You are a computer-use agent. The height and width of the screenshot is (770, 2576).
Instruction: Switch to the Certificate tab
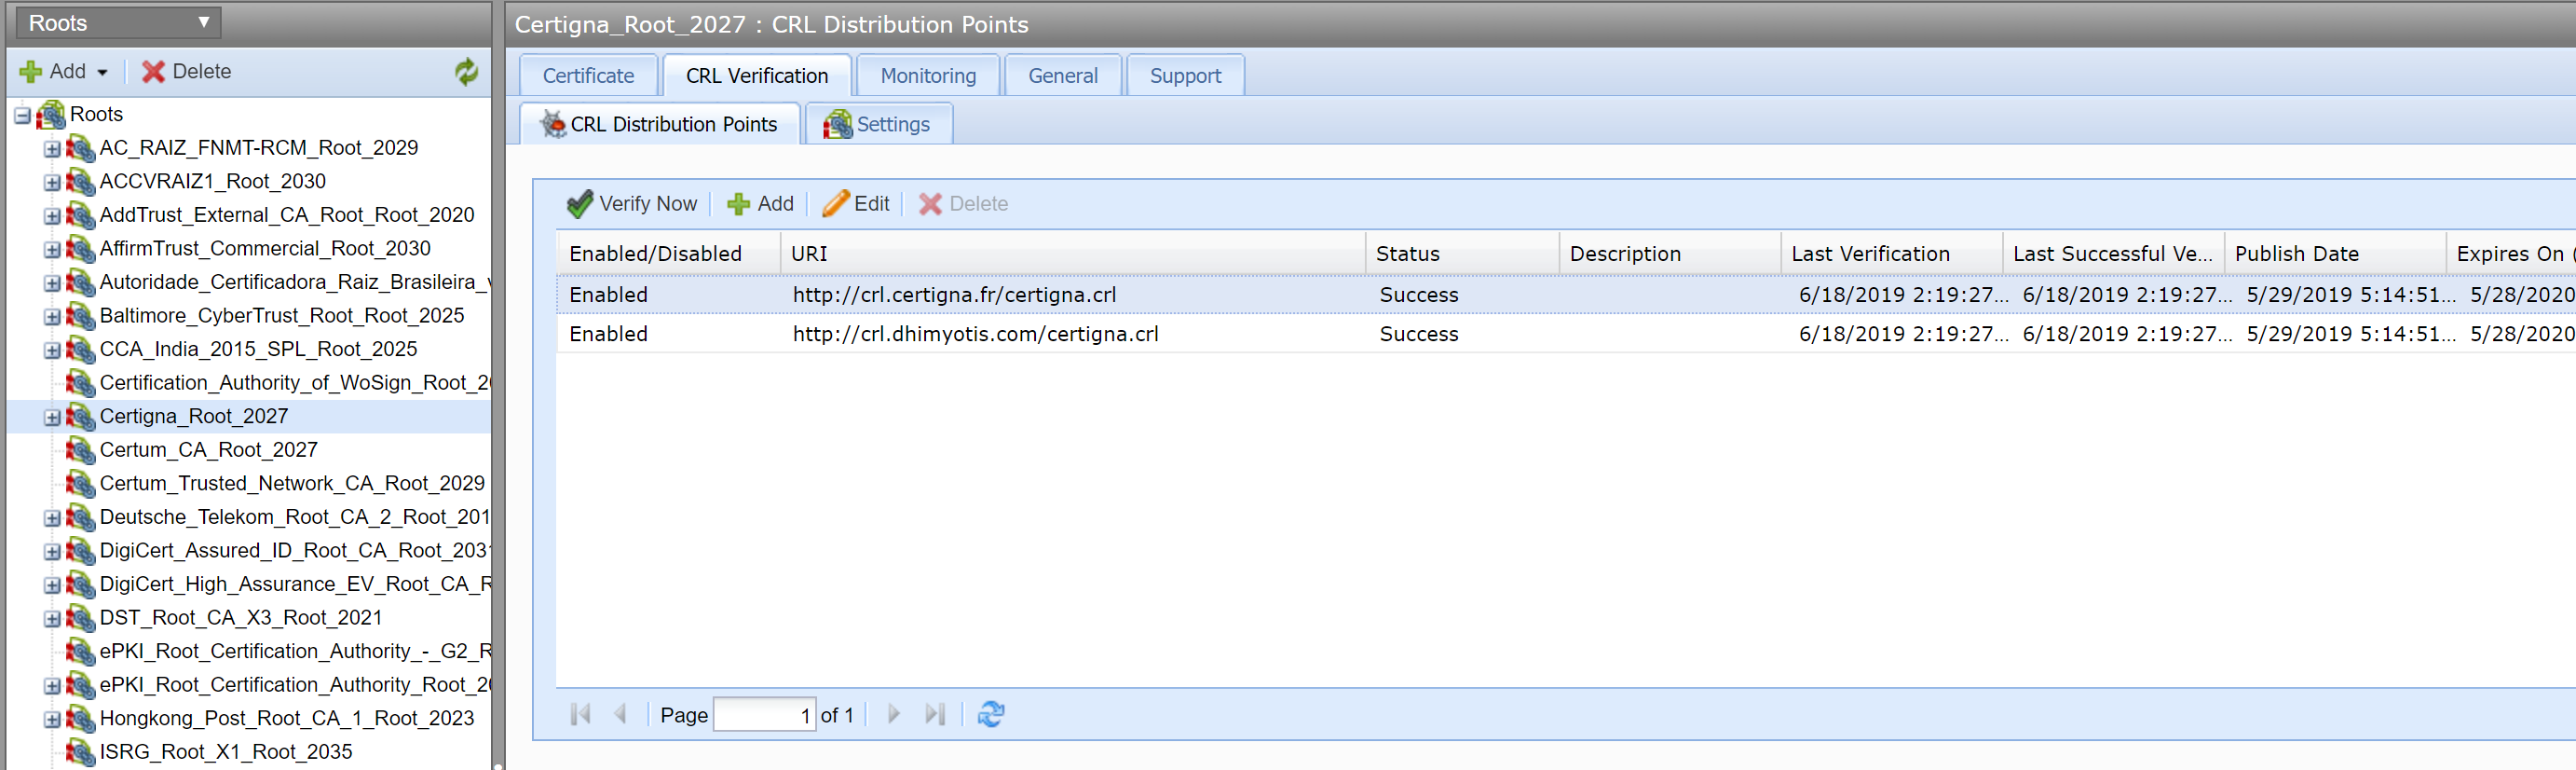pos(588,76)
